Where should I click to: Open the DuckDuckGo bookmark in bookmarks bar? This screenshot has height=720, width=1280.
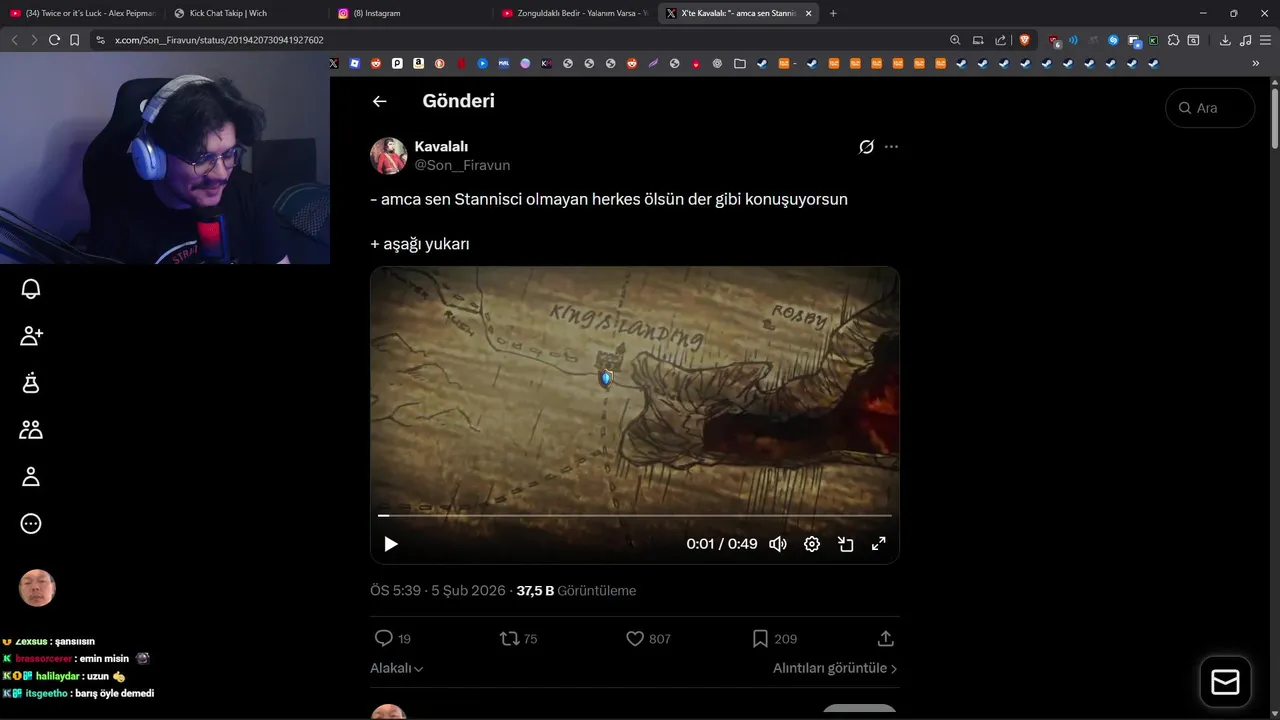click(439, 63)
